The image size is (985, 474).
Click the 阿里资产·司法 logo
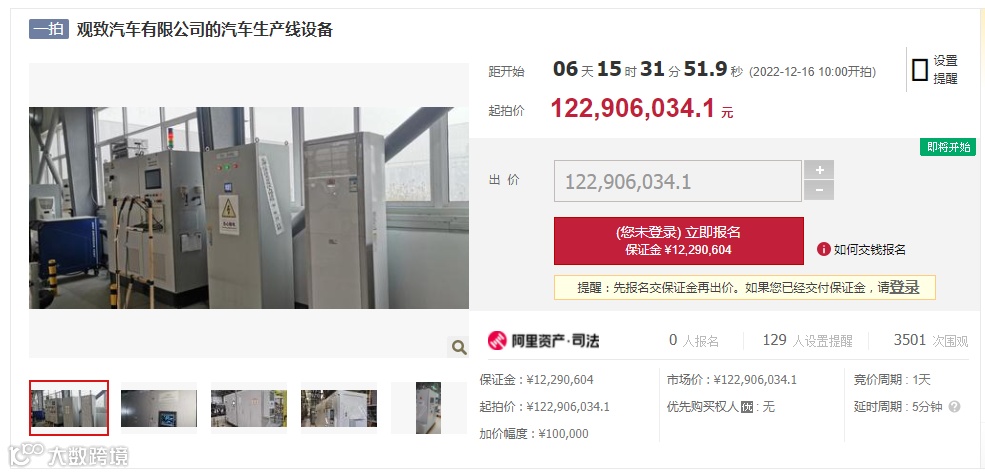(543, 340)
